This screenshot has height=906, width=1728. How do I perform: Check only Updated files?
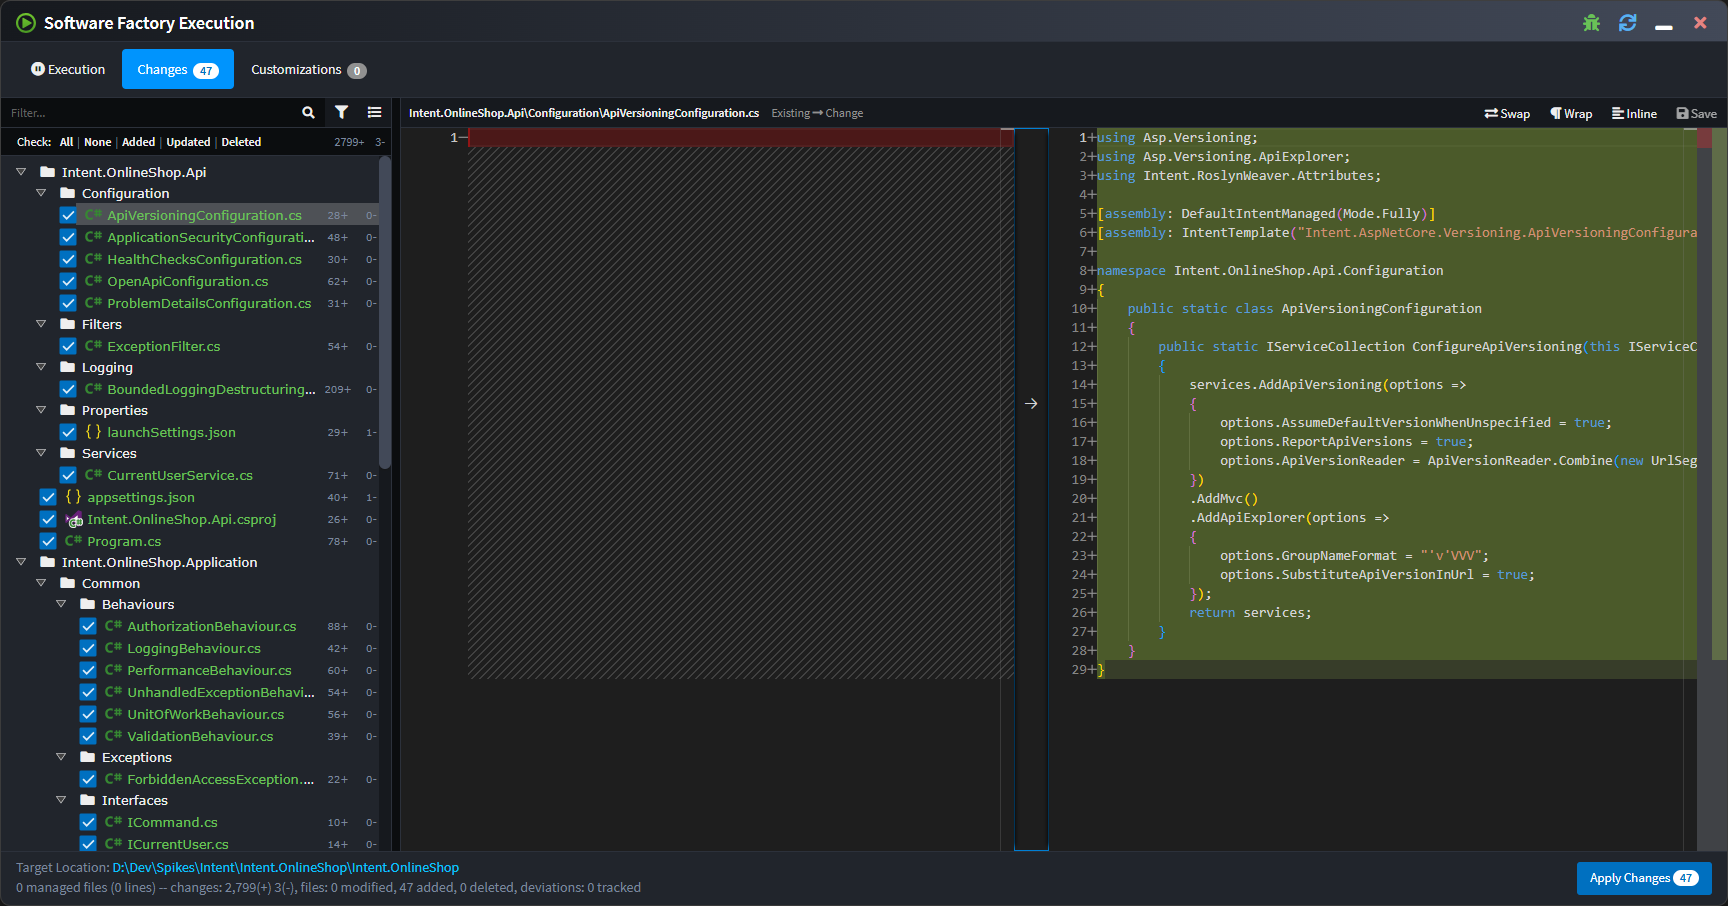coord(188,142)
